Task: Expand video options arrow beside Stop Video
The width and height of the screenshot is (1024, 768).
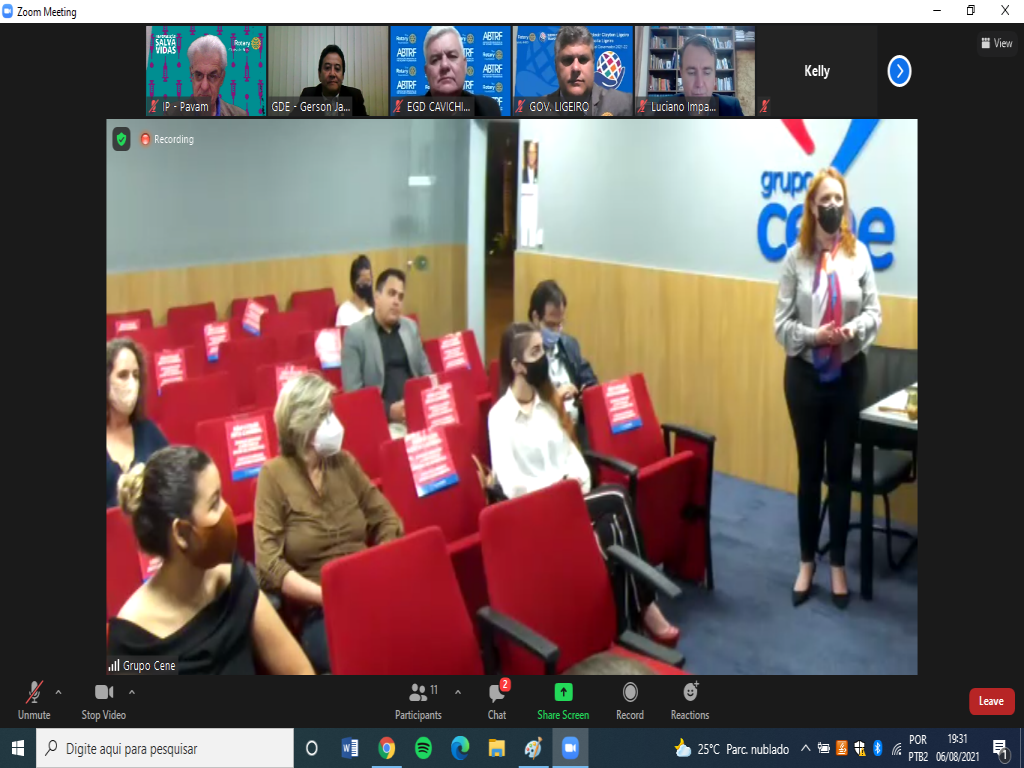Action: [x=132, y=691]
